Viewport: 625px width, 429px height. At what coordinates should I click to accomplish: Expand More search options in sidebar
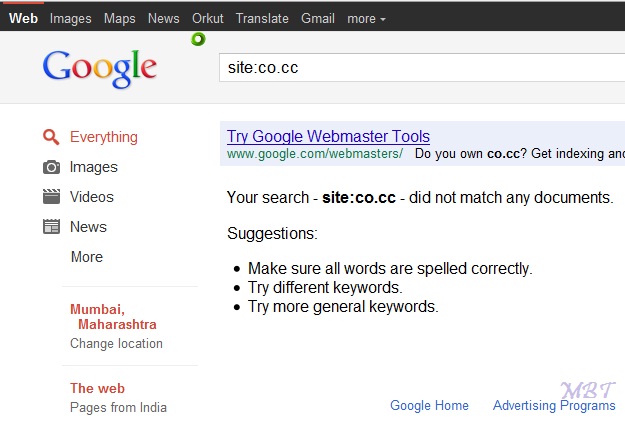pos(87,257)
